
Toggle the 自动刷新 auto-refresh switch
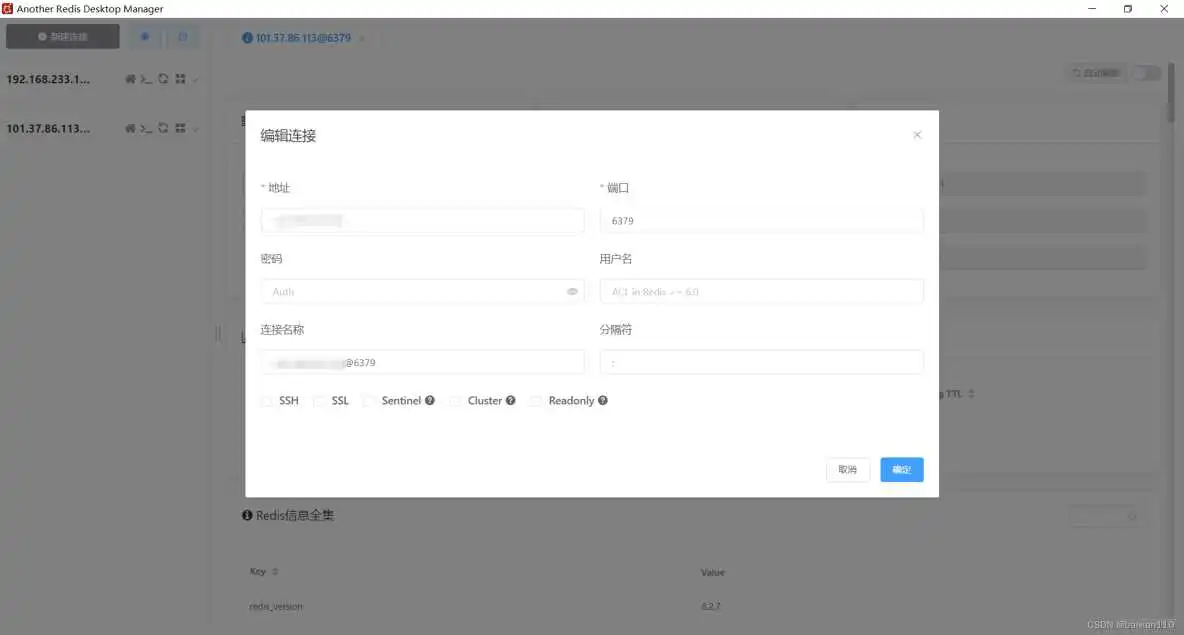coord(1146,72)
